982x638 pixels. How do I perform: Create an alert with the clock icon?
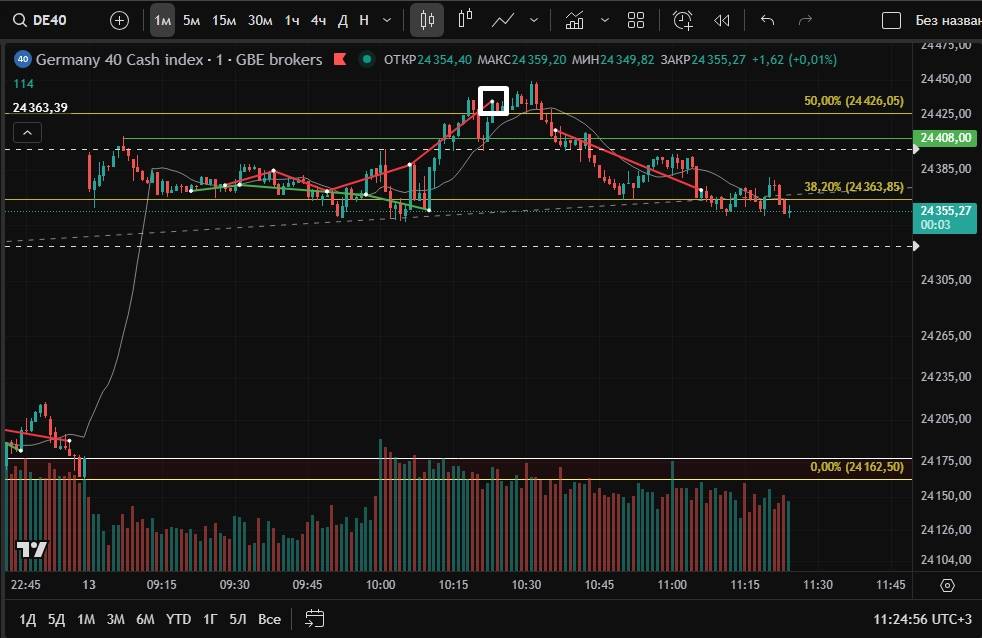click(683, 20)
